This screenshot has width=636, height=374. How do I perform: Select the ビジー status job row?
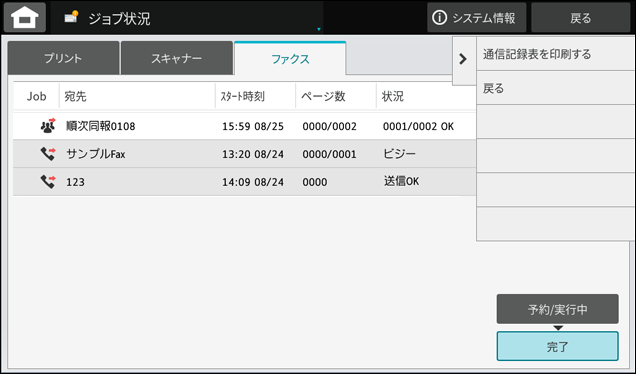[x=244, y=154]
